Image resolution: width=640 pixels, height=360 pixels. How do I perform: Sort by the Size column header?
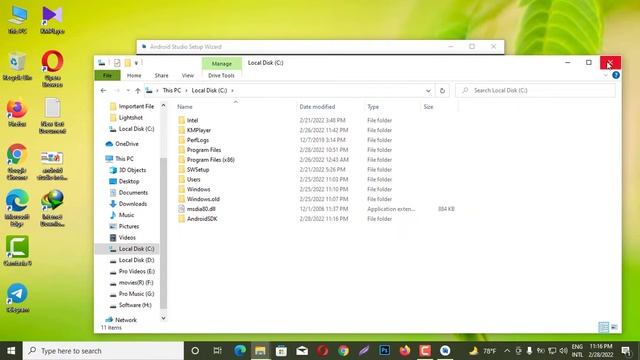point(428,107)
